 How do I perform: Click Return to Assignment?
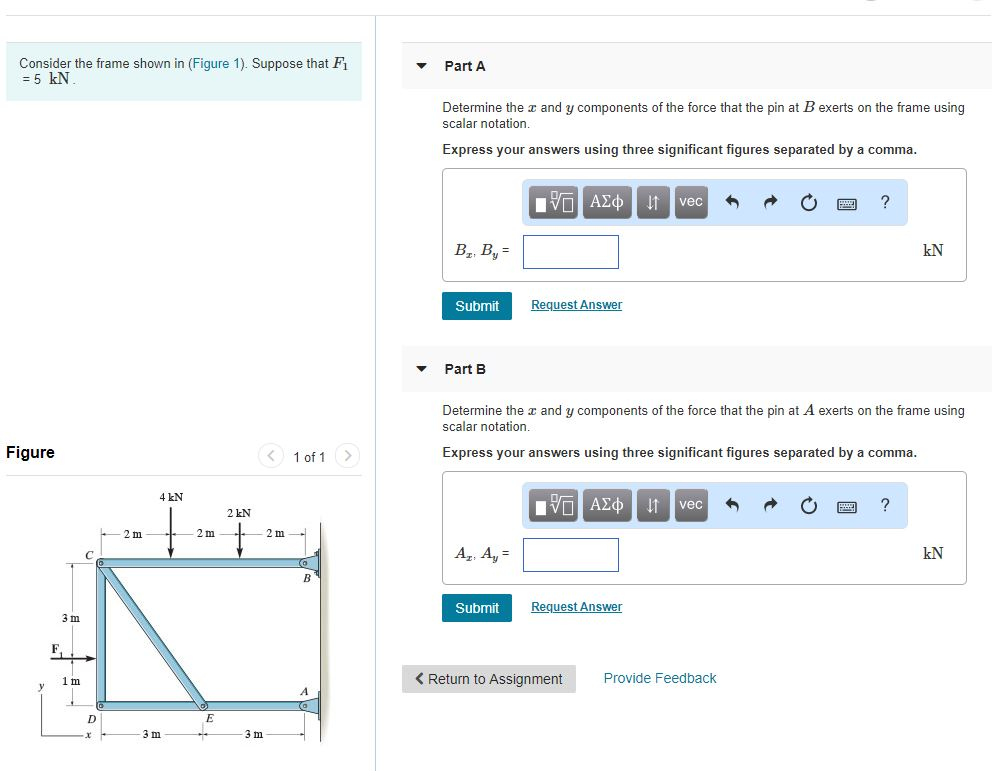[488, 678]
